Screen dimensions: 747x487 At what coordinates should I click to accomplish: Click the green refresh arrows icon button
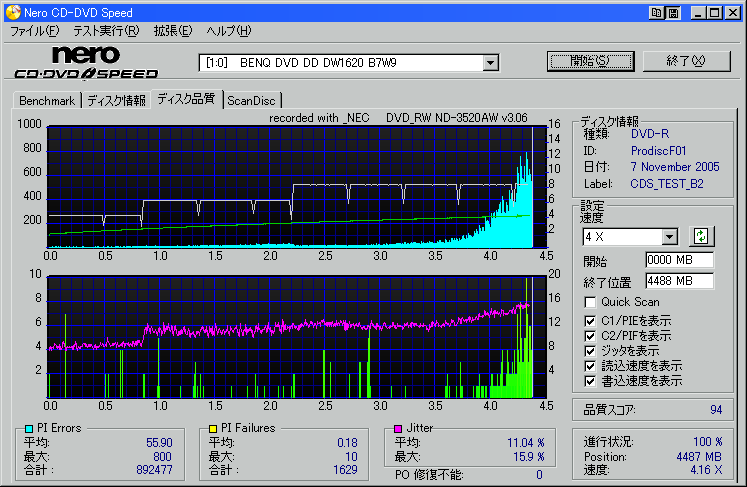coord(701,237)
